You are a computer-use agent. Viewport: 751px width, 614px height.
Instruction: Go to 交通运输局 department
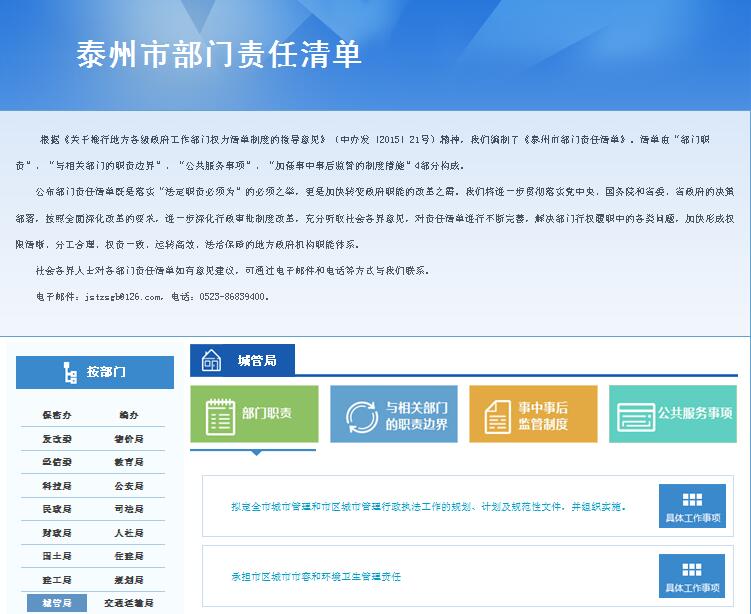point(128,603)
